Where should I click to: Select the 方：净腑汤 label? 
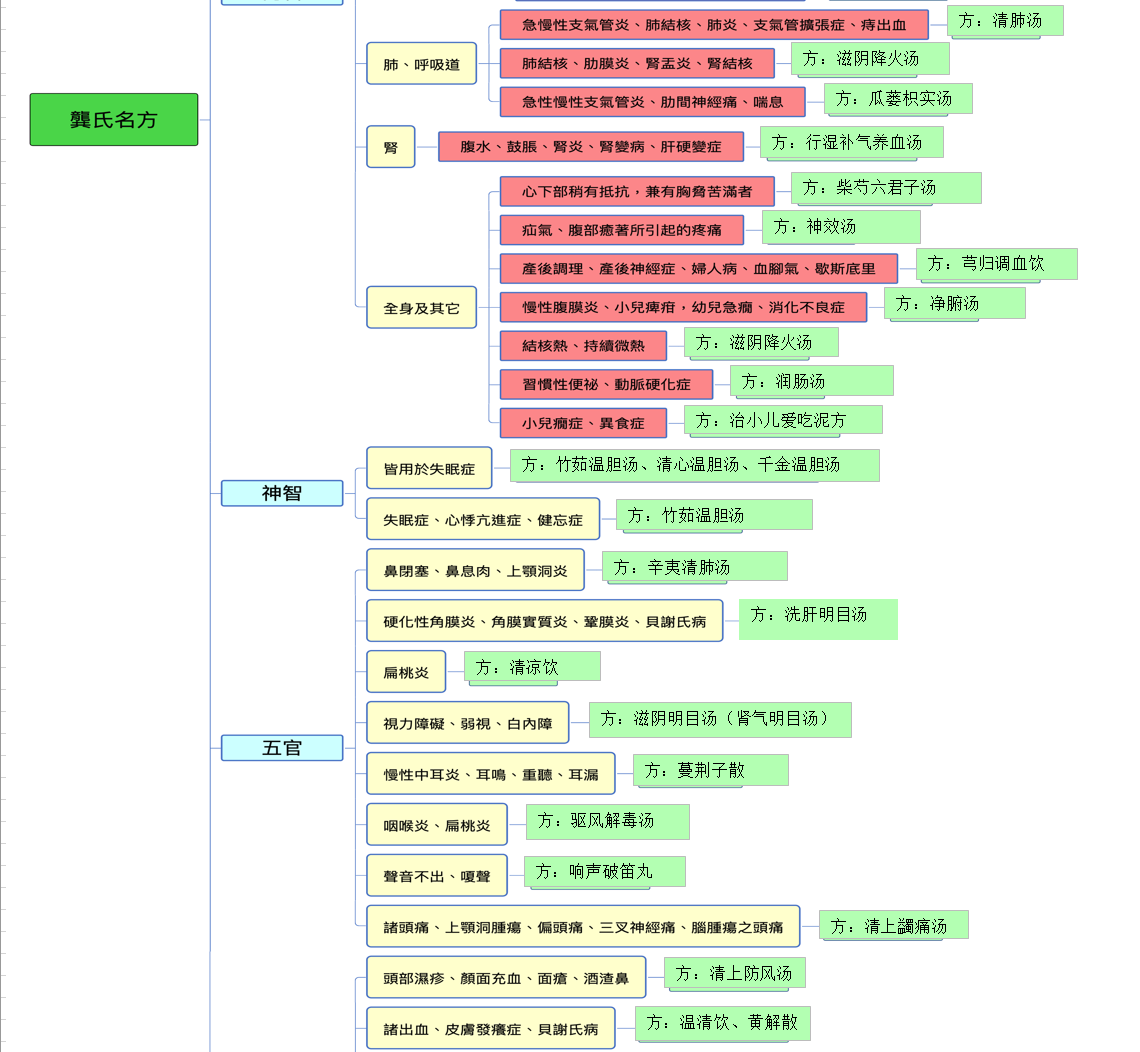click(955, 303)
